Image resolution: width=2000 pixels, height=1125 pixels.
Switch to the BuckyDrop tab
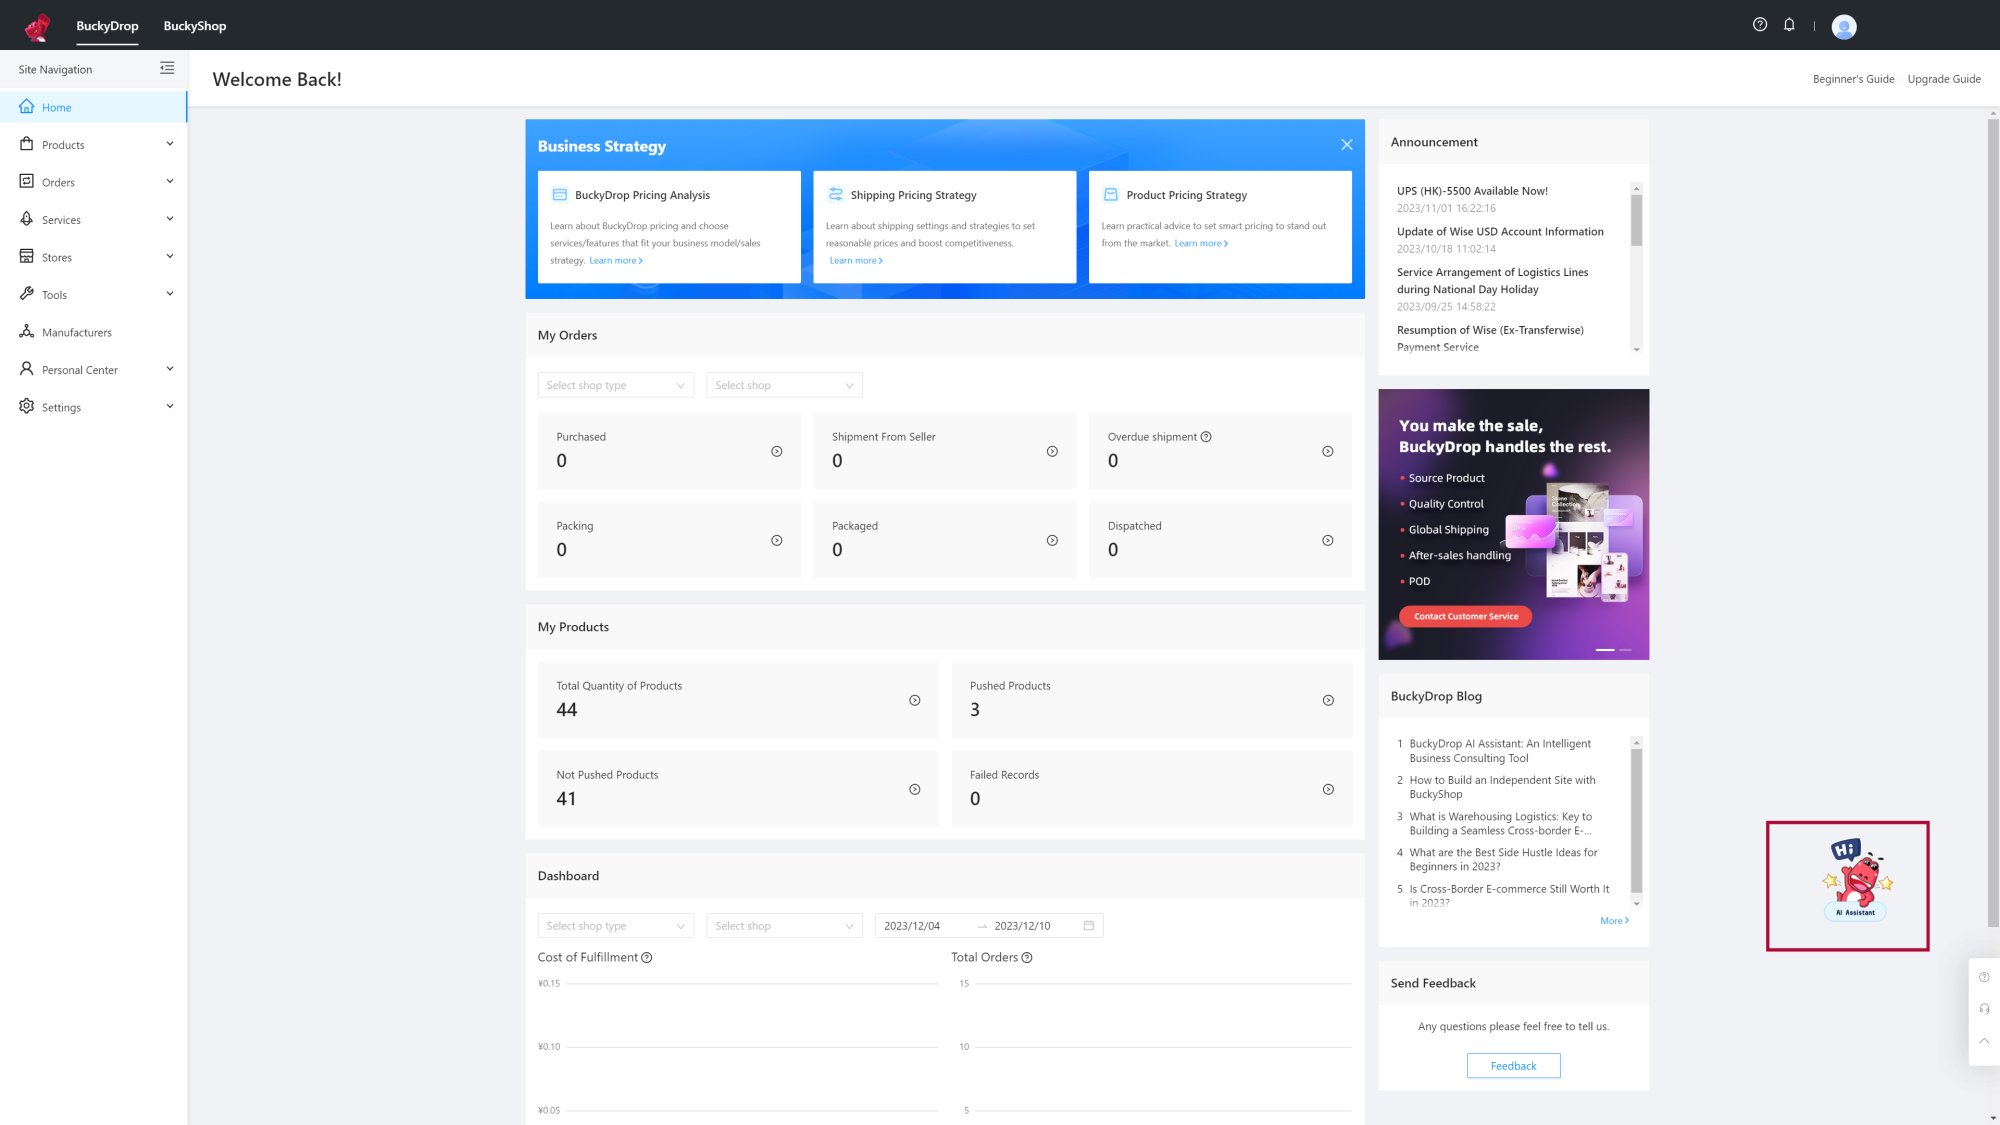[x=107, y=26]
